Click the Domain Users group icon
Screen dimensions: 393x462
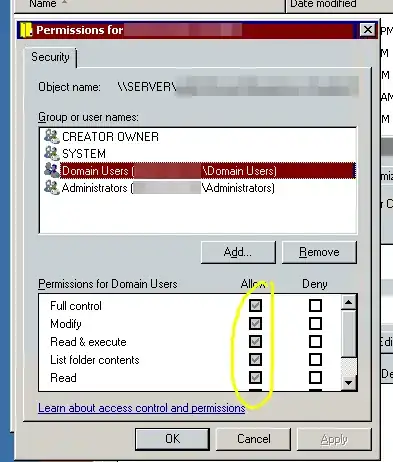(x=52, y=170)
